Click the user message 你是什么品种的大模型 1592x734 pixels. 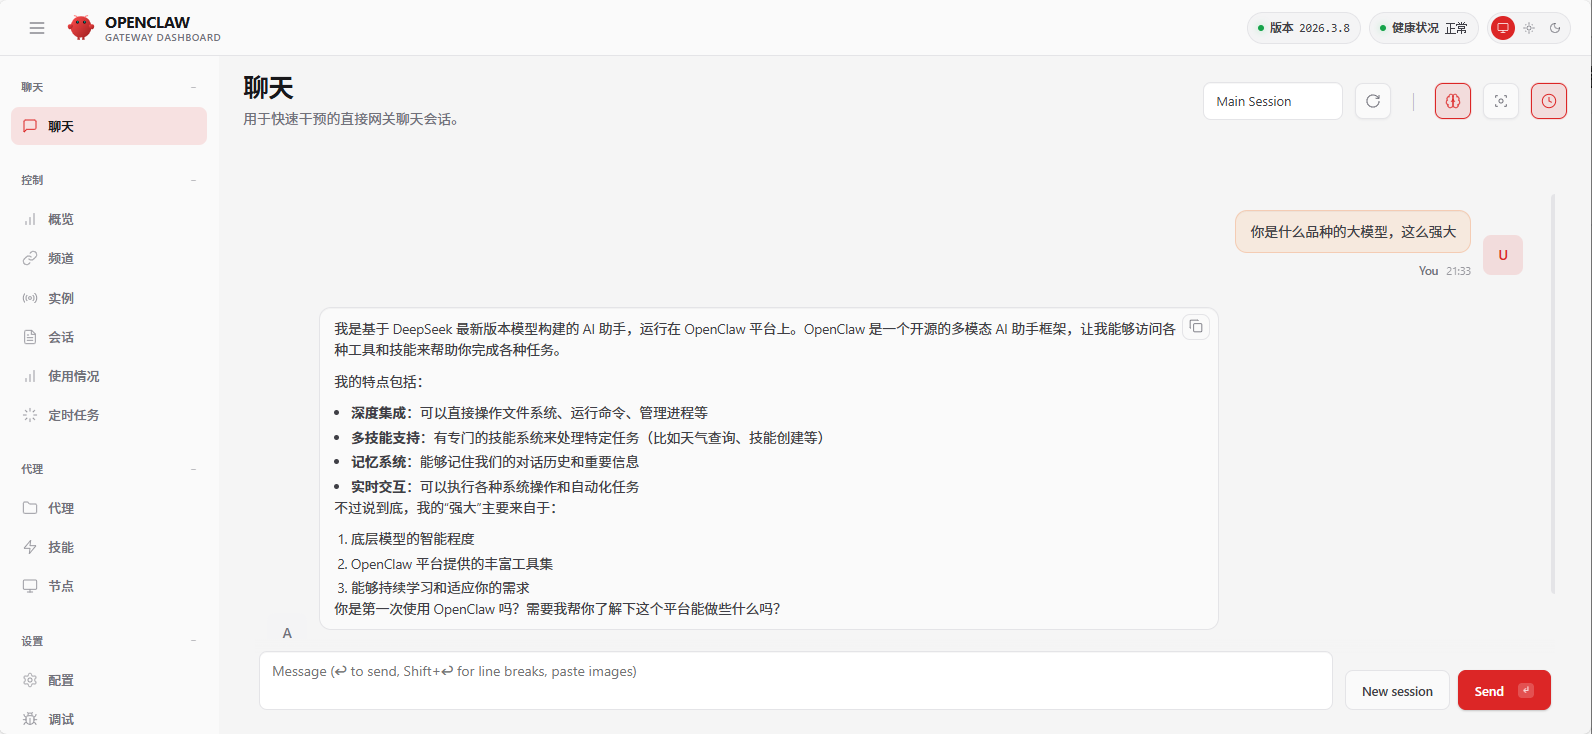[x=1353, y=231]
